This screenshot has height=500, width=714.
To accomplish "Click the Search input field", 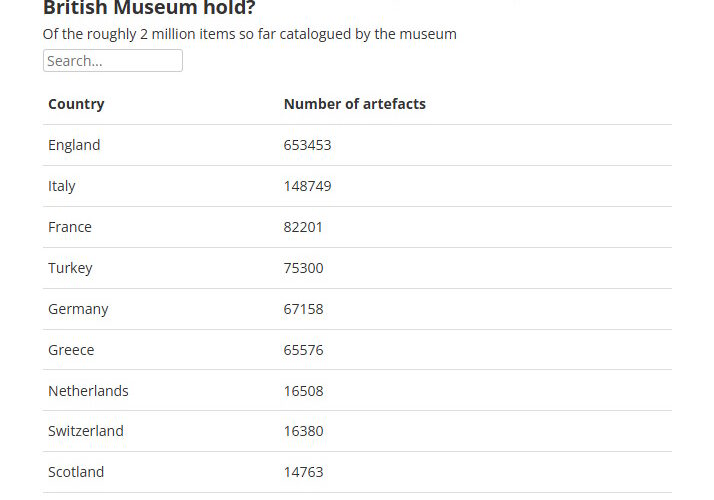I will pyautogui.click(x=112, y=61).
